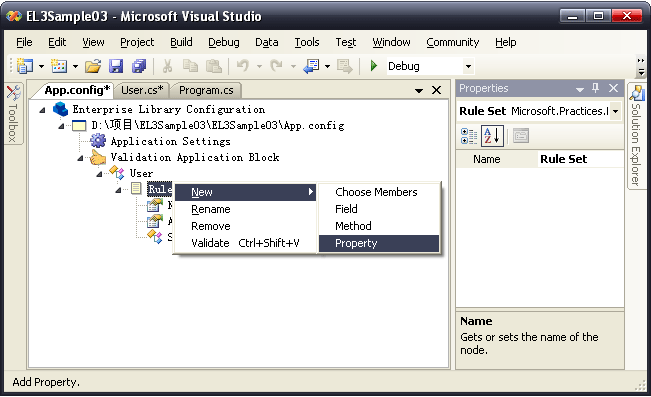This screenshot has height=397, width=651.
Task: Pin the Properties panel with auto-hide
Action: pyautogui.click(x=596, y=88)
